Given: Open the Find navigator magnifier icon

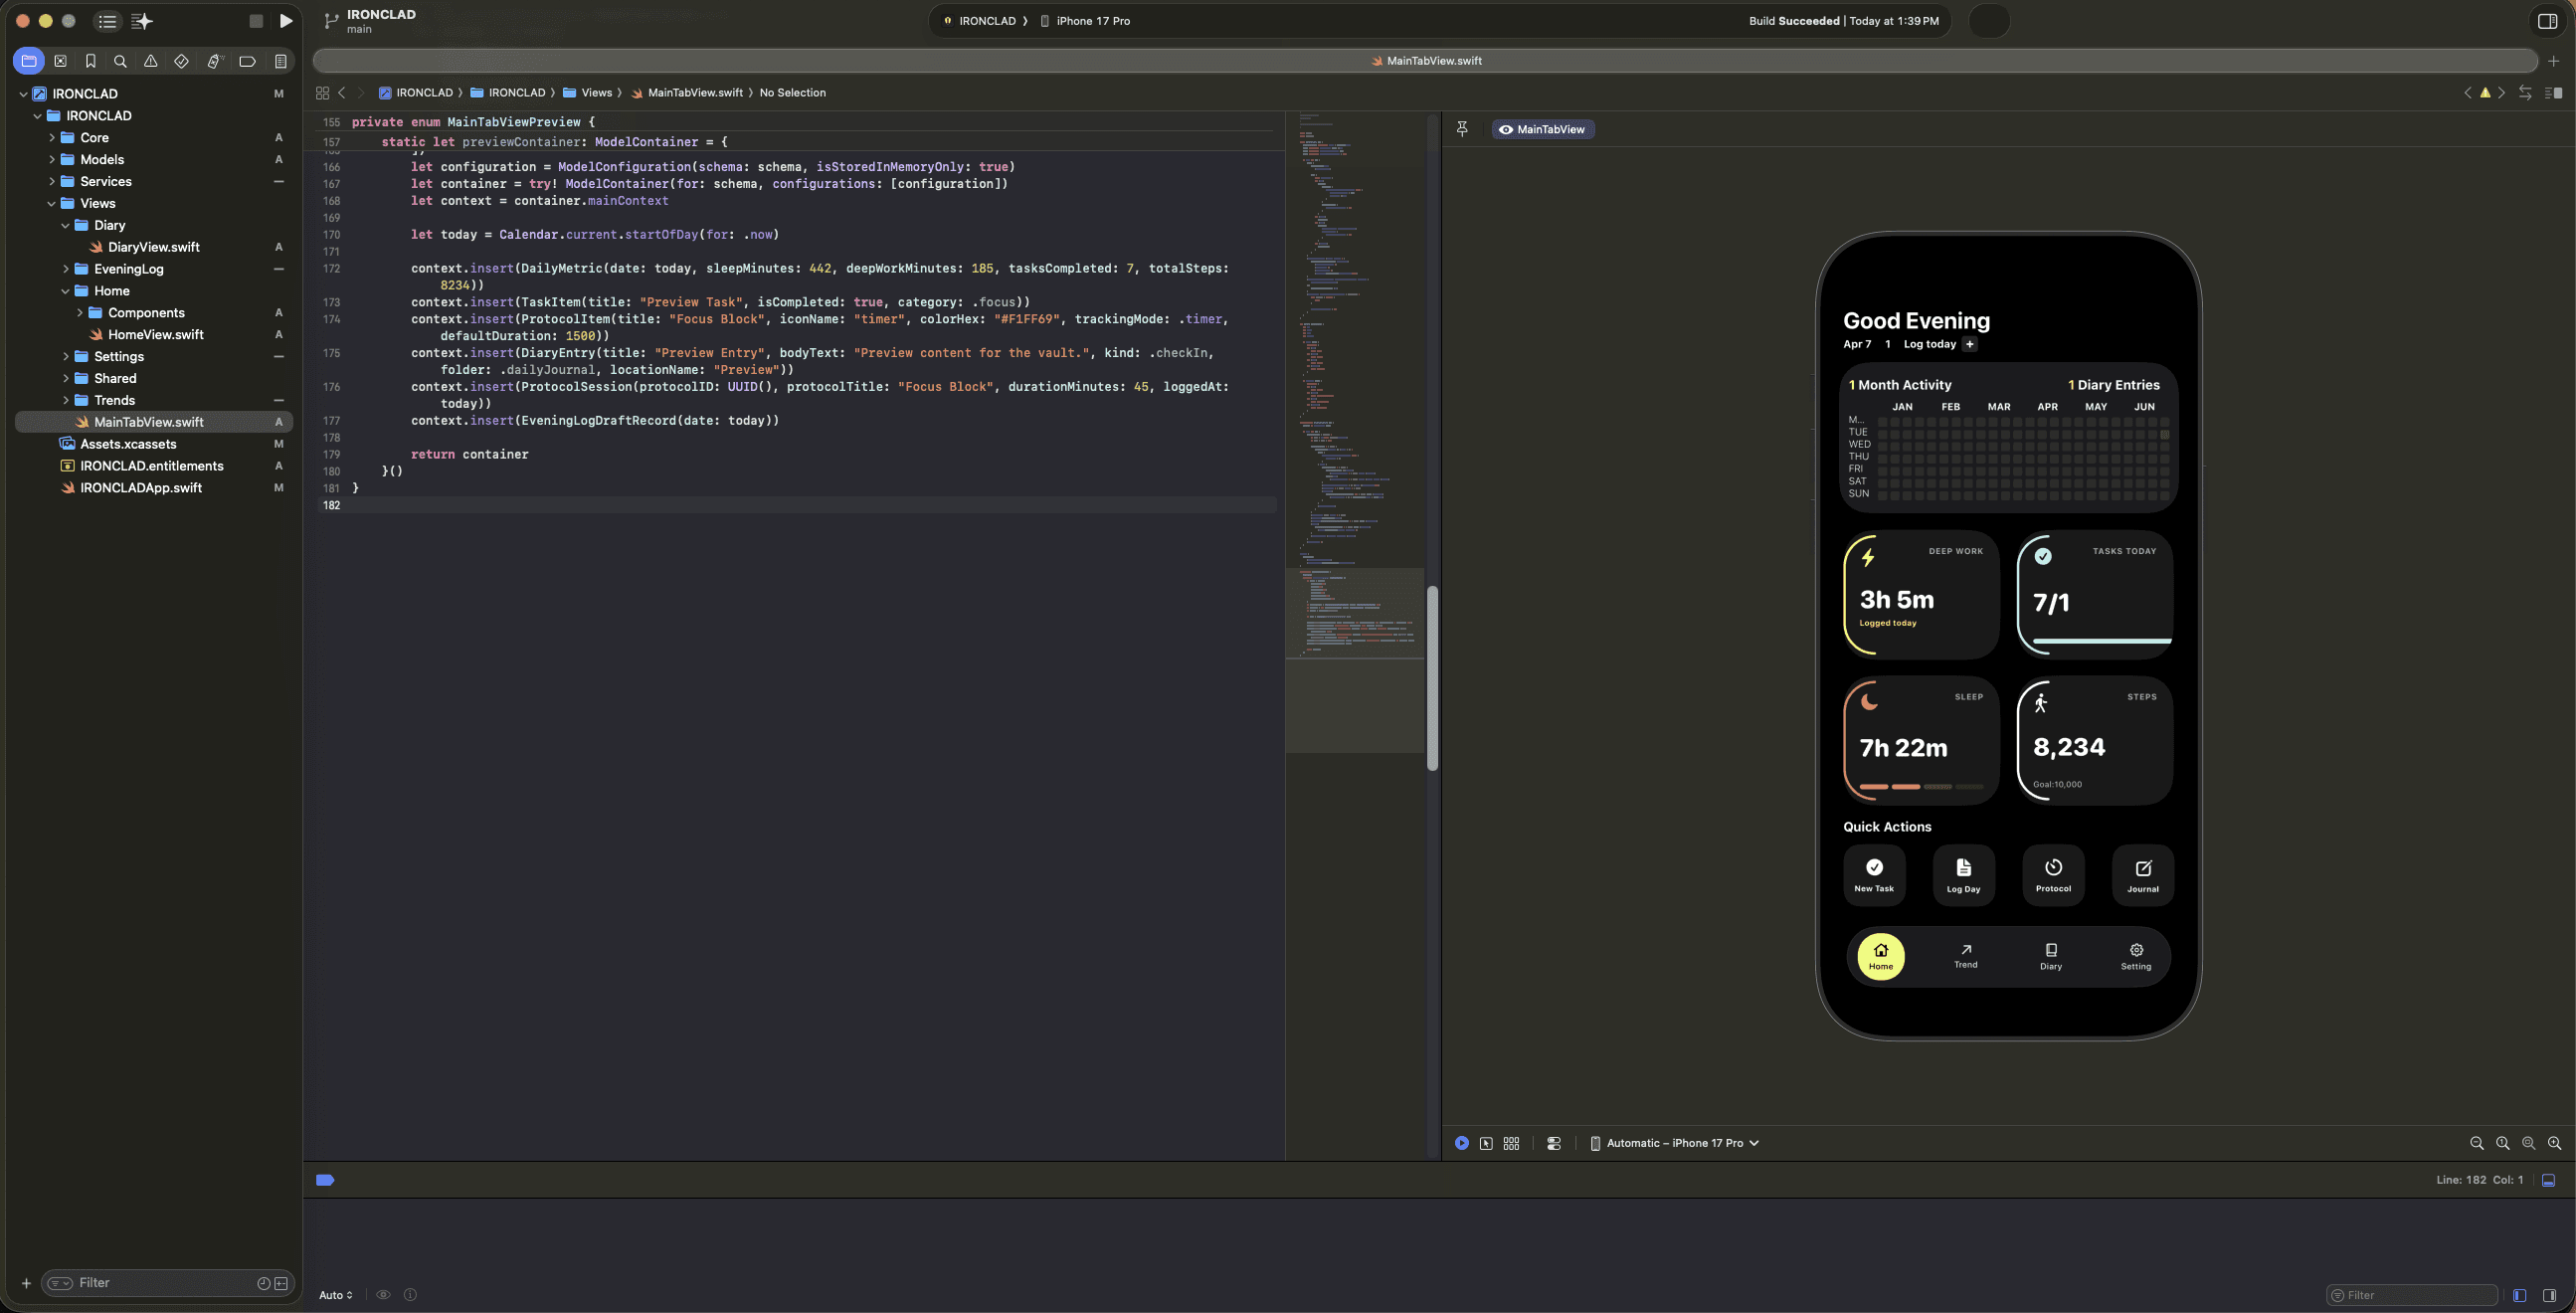Looking at the screenshot, I should click(120, 61).
